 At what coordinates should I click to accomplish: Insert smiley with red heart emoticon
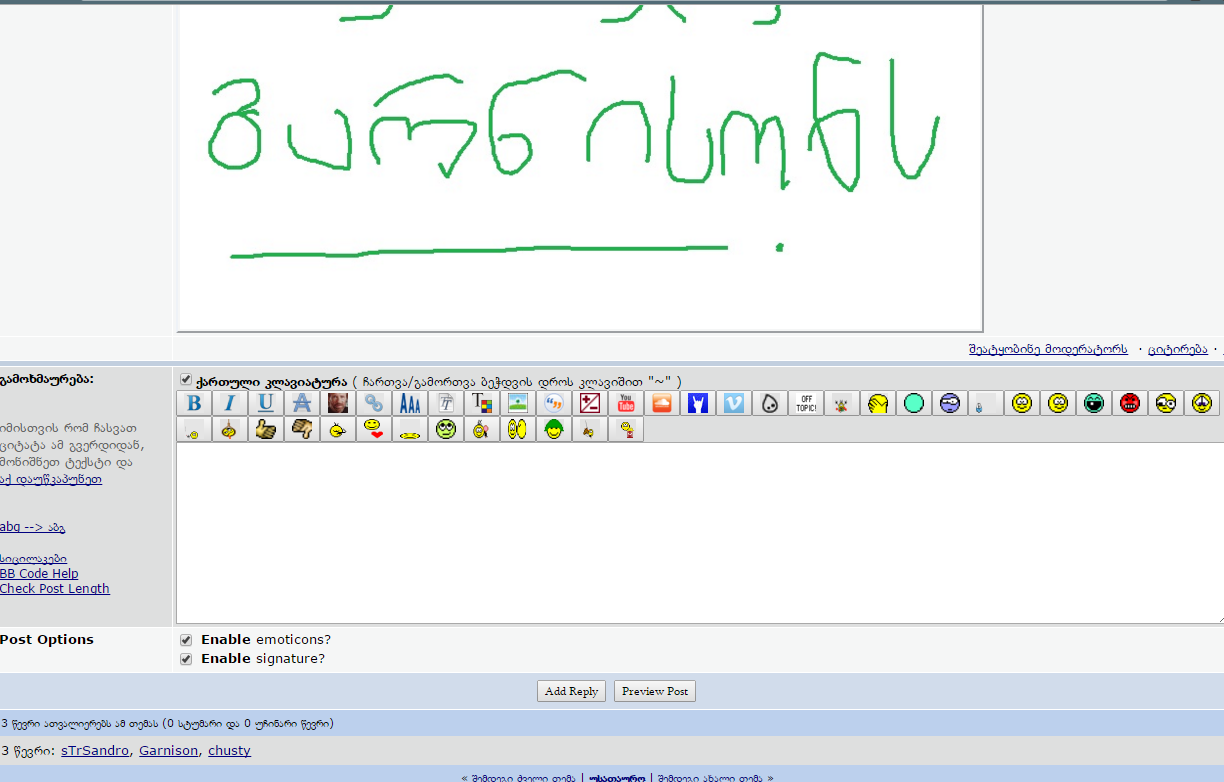point(374,430)
